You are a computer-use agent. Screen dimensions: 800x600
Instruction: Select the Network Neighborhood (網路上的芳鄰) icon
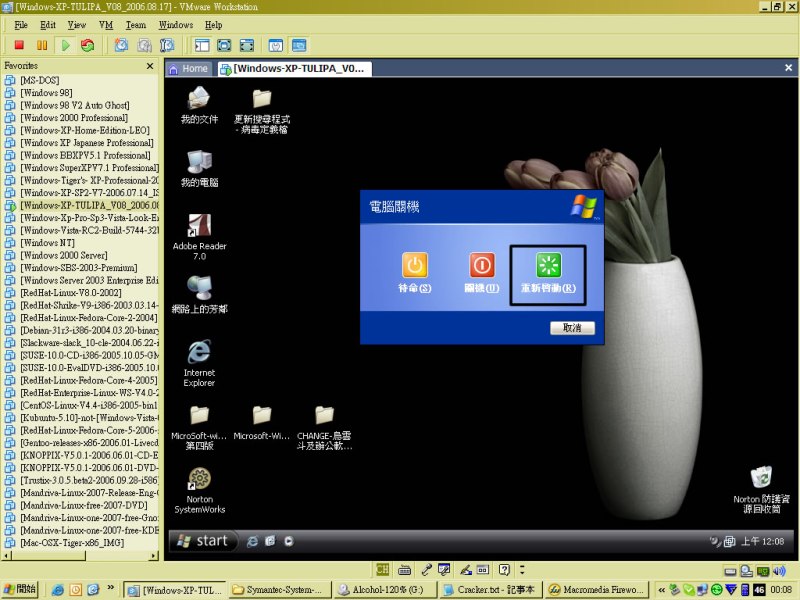click(x=199, y=294)
